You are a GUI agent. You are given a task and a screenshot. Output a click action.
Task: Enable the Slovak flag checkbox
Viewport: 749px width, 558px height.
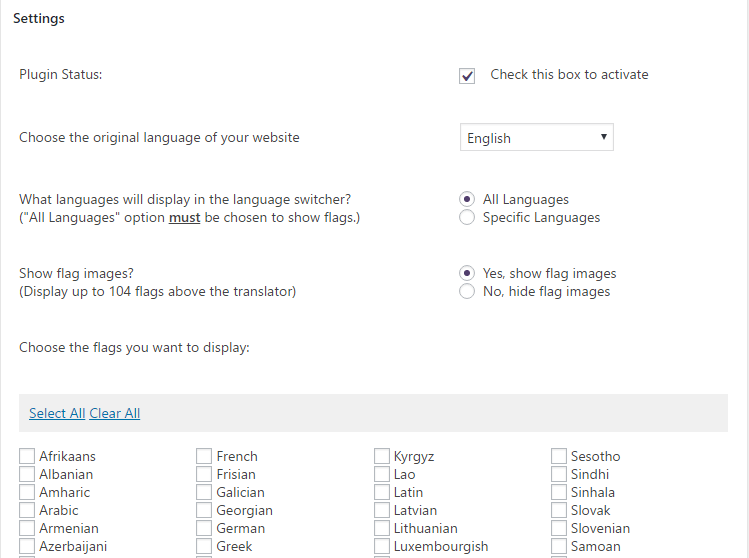pos(559,511)
